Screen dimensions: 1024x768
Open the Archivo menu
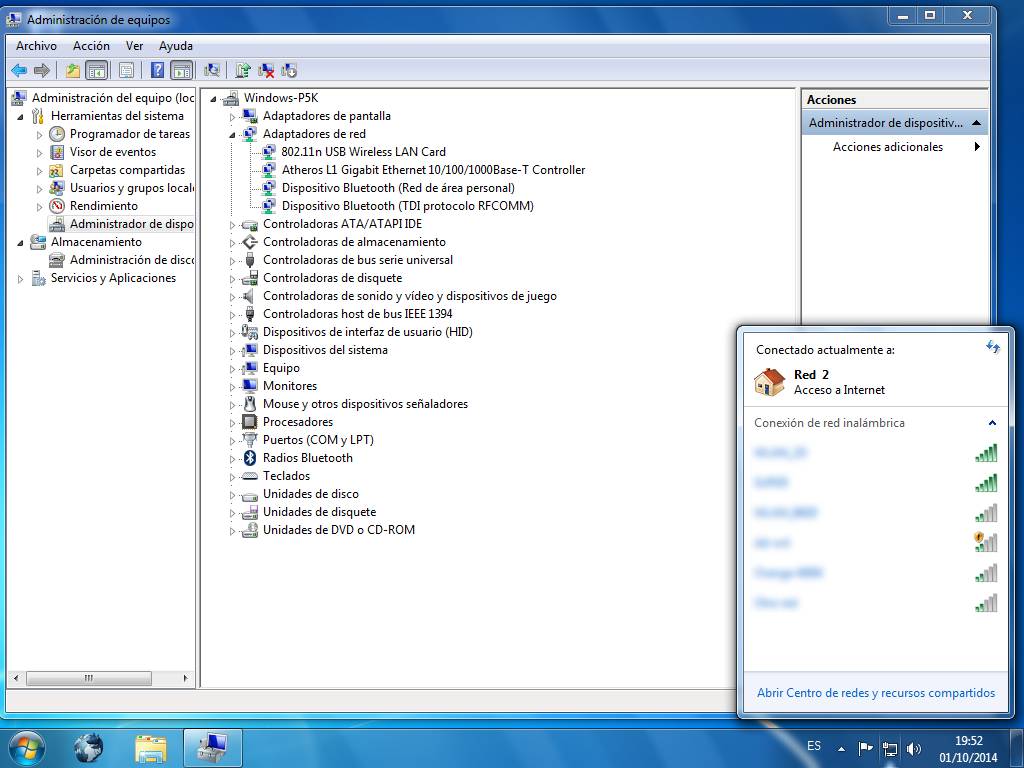click(x=36, y=46)
